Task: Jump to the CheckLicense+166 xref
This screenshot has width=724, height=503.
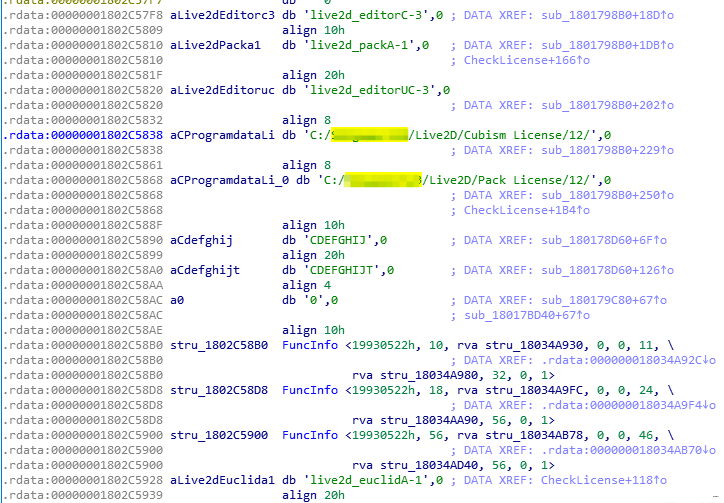Action: [x=524, y=59]
